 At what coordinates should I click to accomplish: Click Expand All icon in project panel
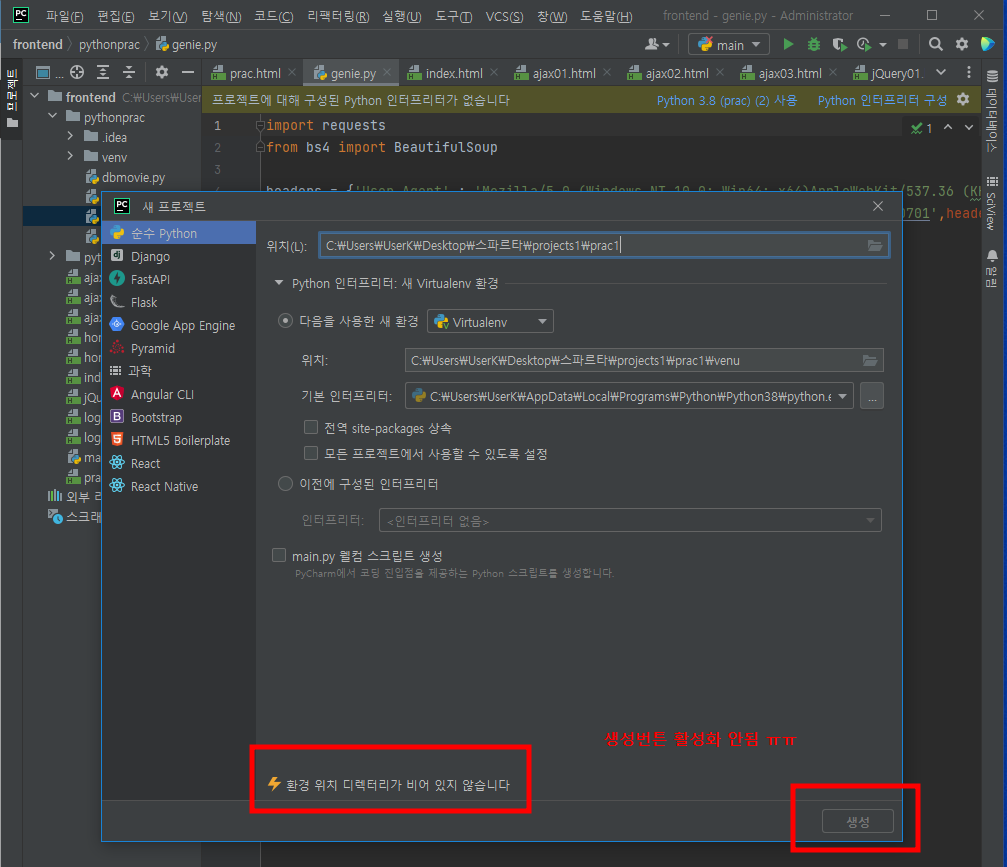click(x=103, y=73)
